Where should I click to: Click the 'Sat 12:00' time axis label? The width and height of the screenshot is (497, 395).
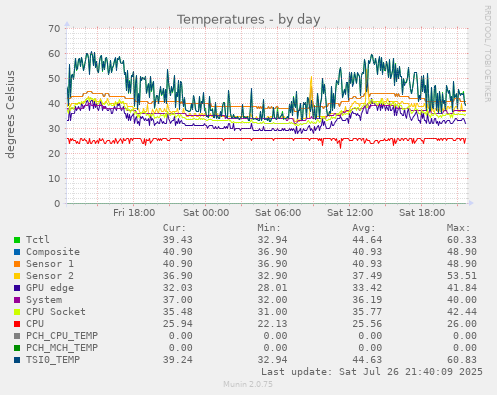coord(350,213)
